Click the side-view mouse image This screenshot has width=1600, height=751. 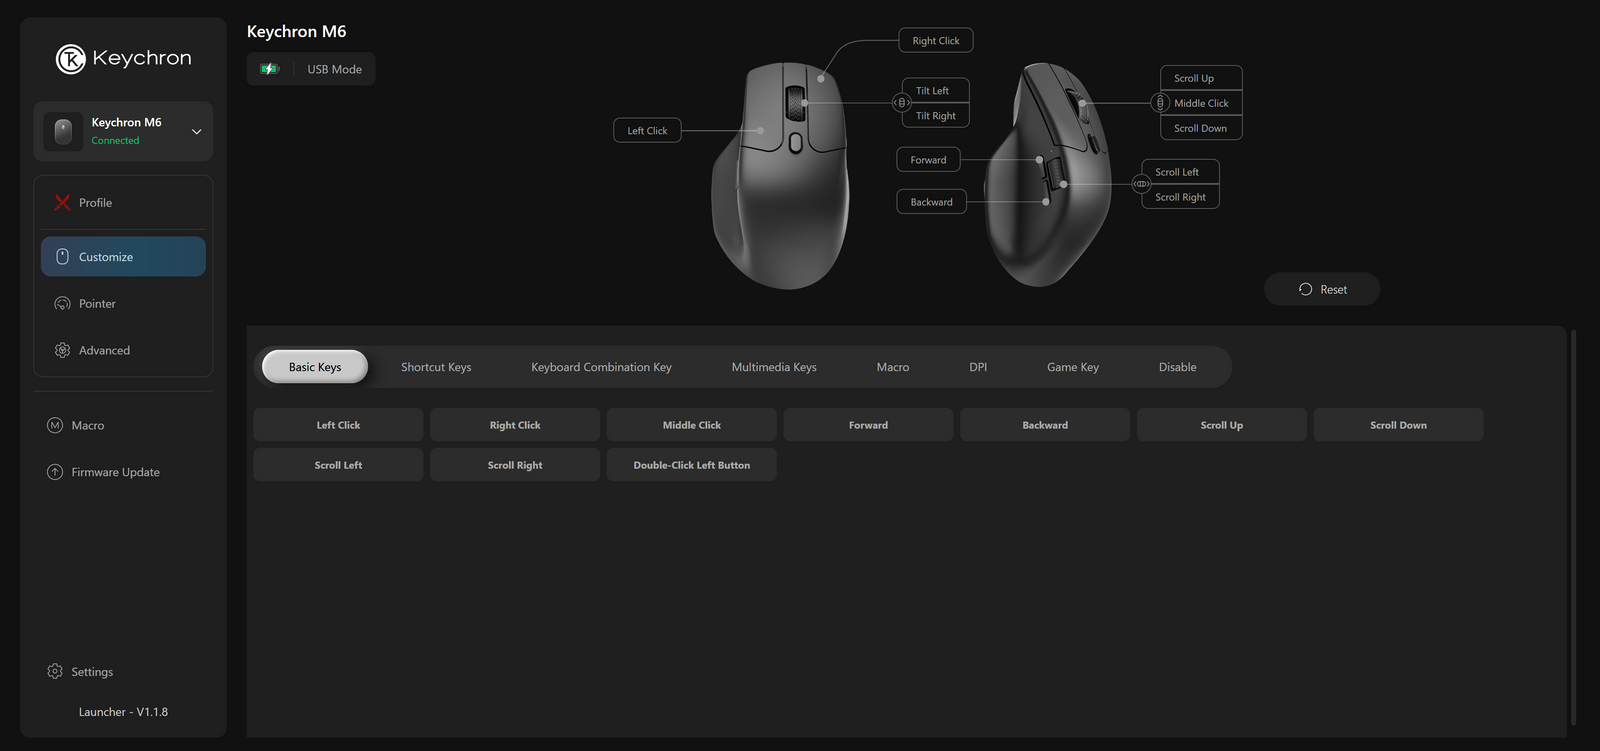coord(1048,175)
